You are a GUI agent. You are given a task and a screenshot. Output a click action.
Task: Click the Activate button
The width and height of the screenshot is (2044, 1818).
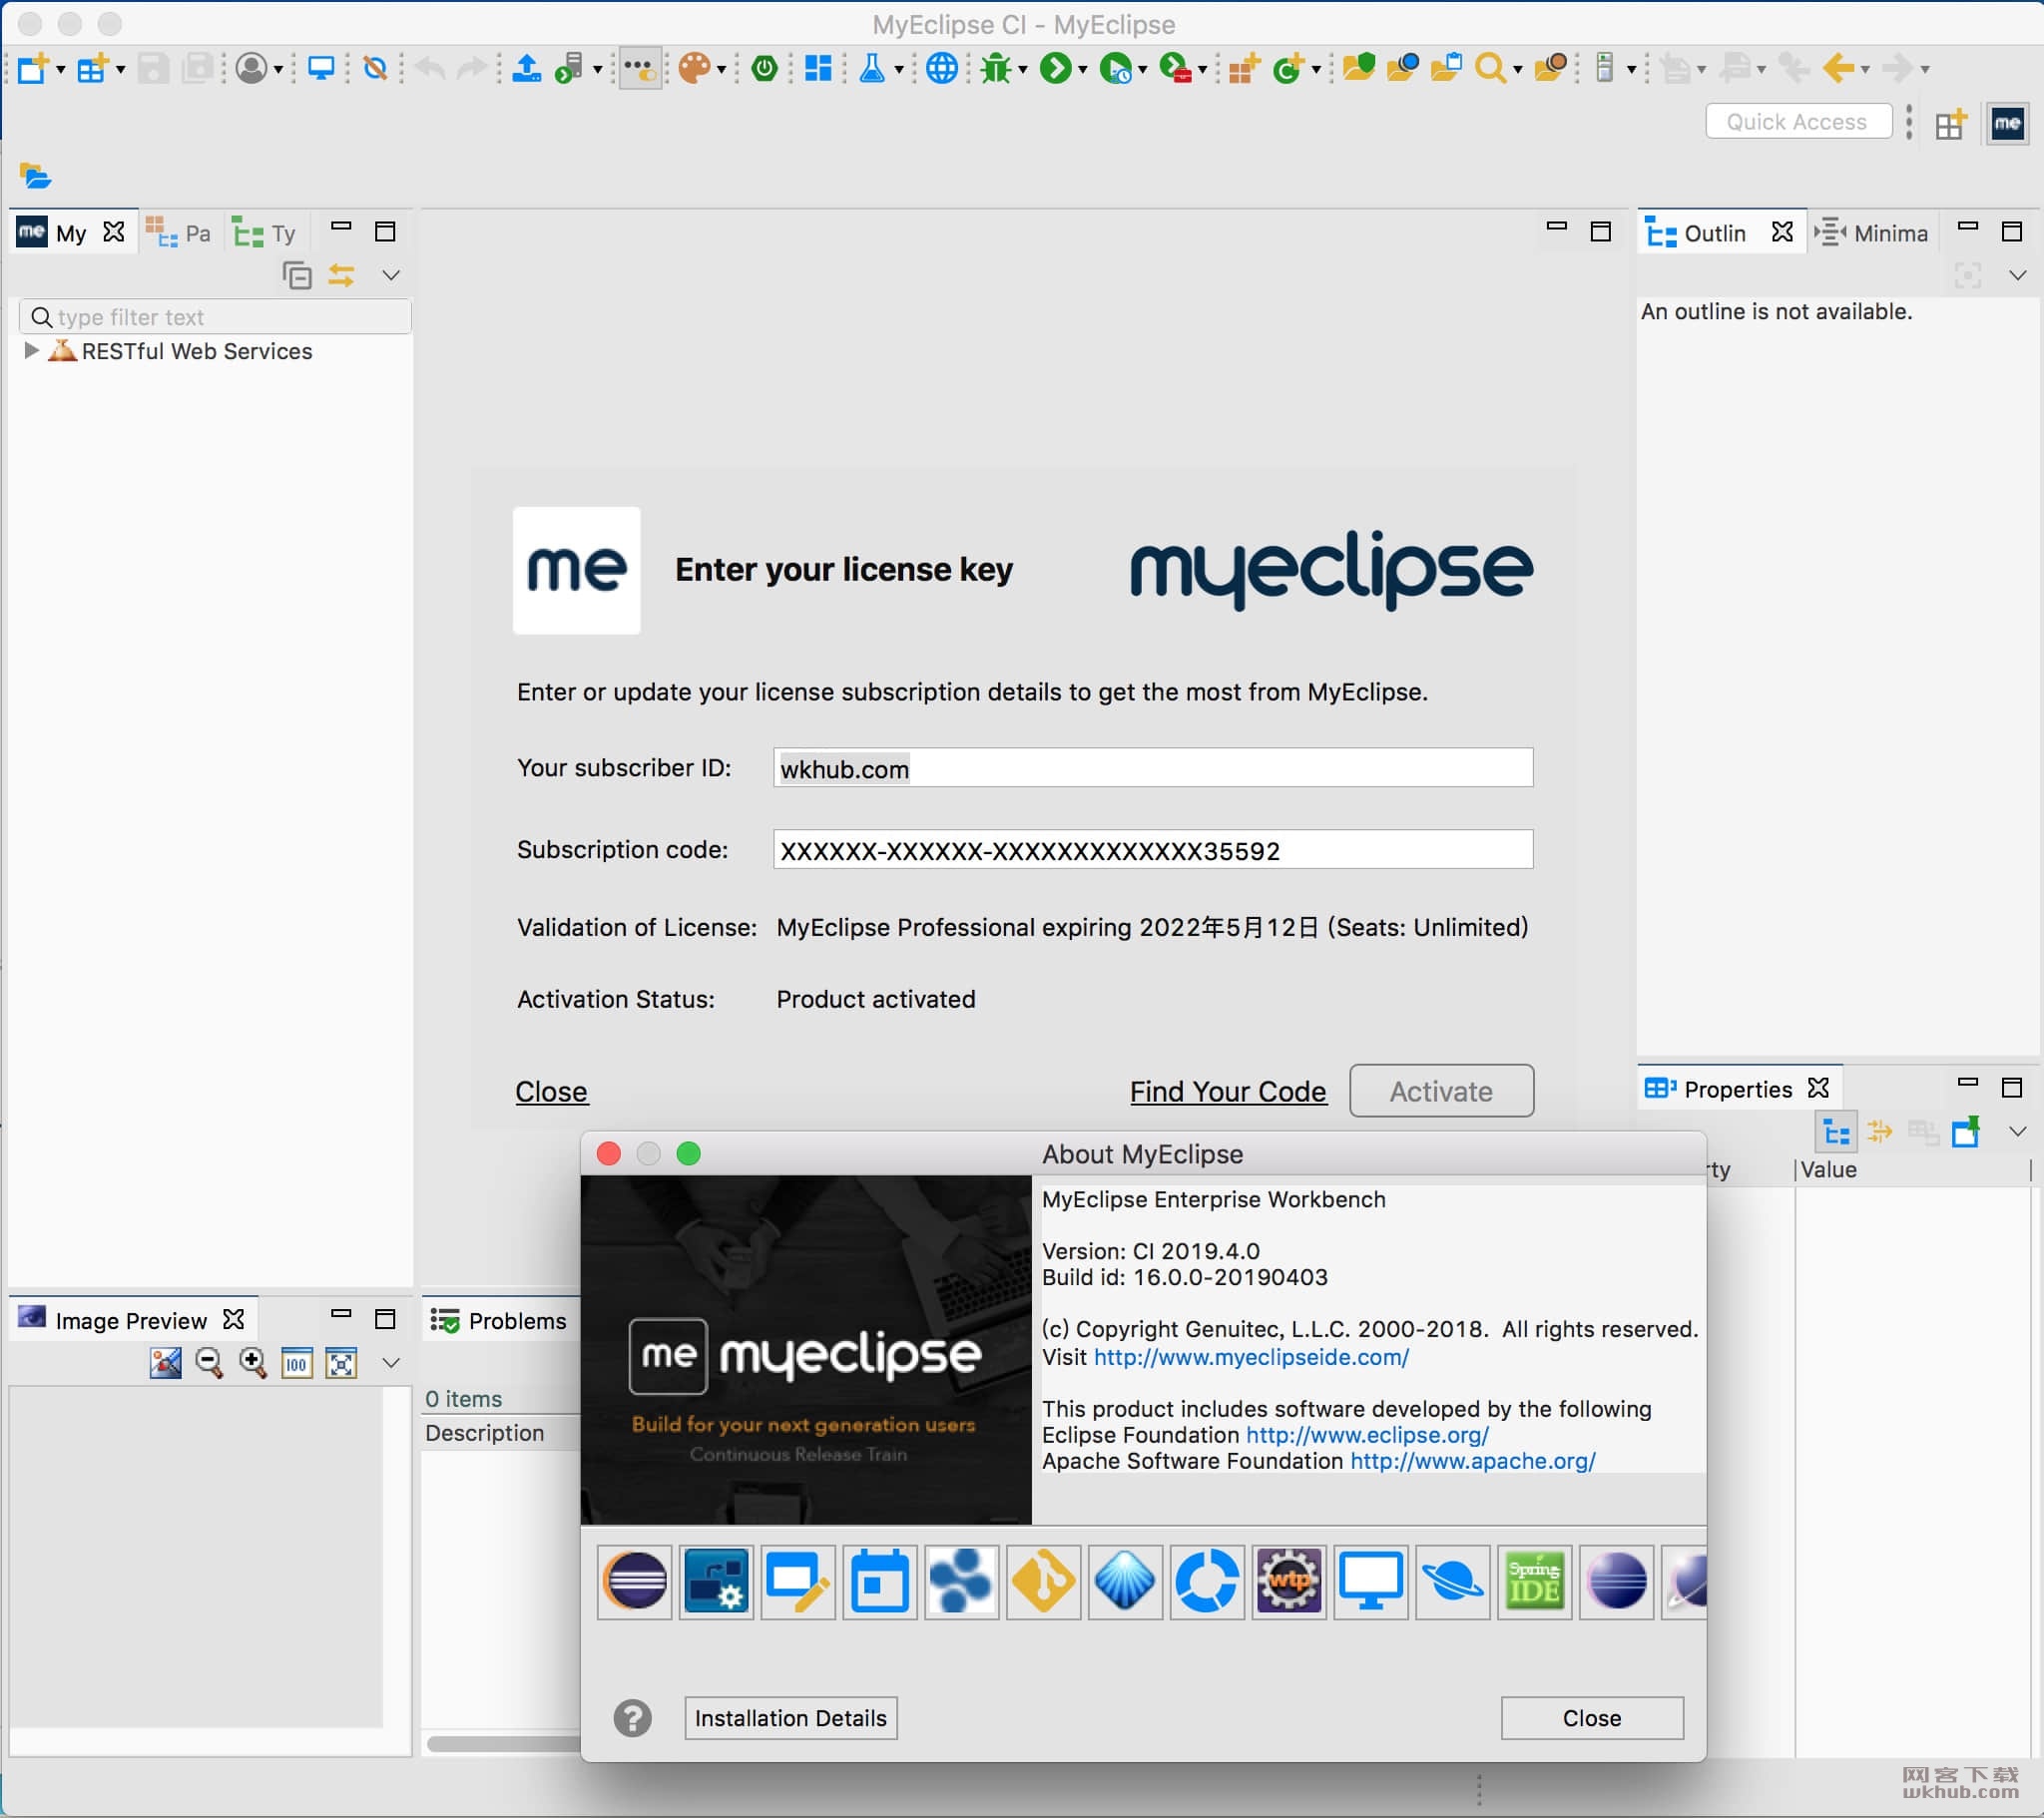tap(1441, 1091)
